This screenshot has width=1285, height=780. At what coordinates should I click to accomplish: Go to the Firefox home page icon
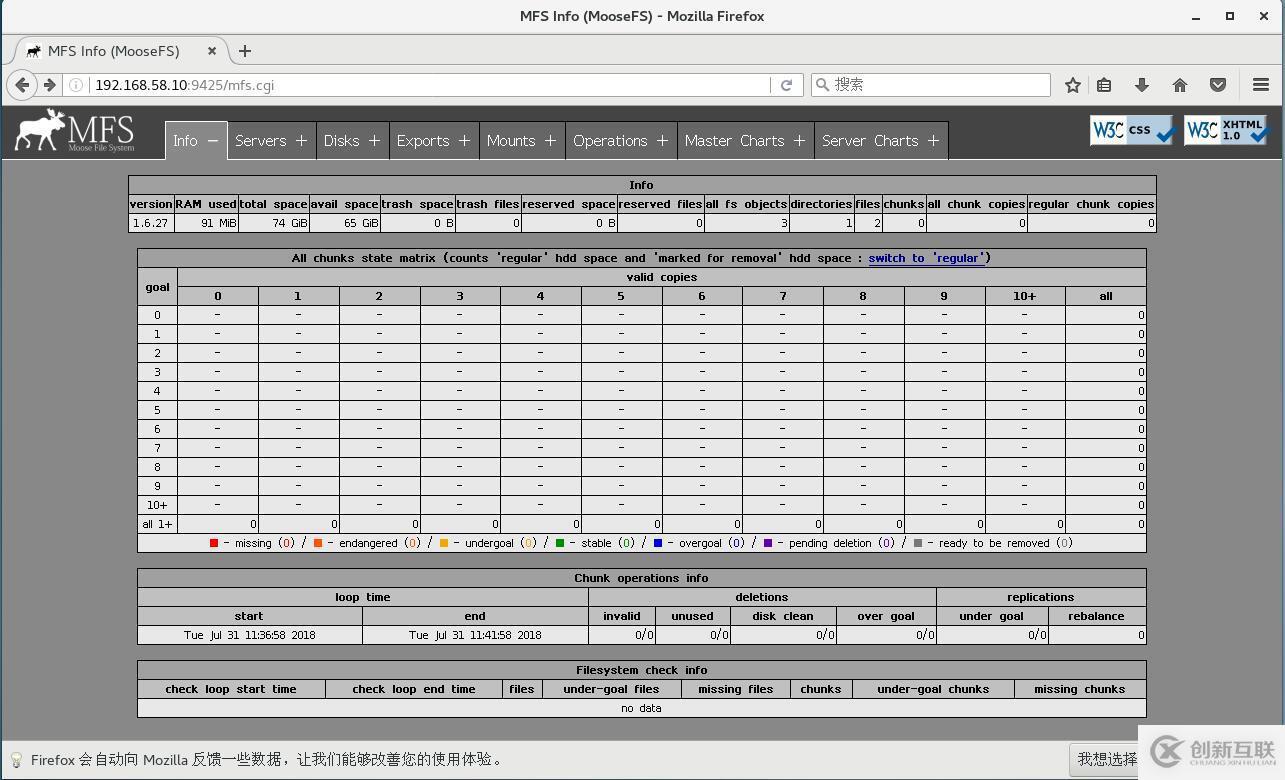pos(1180,85)
